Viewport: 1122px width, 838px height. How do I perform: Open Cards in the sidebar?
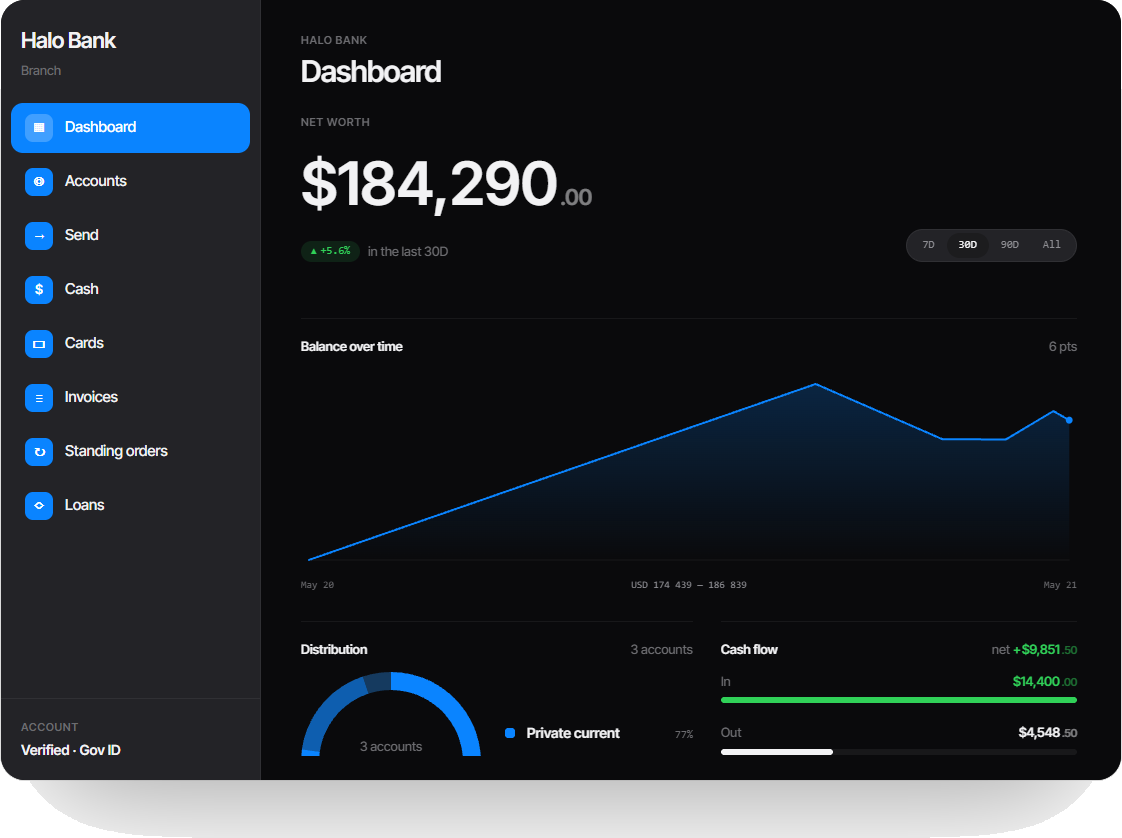(130, 344)
